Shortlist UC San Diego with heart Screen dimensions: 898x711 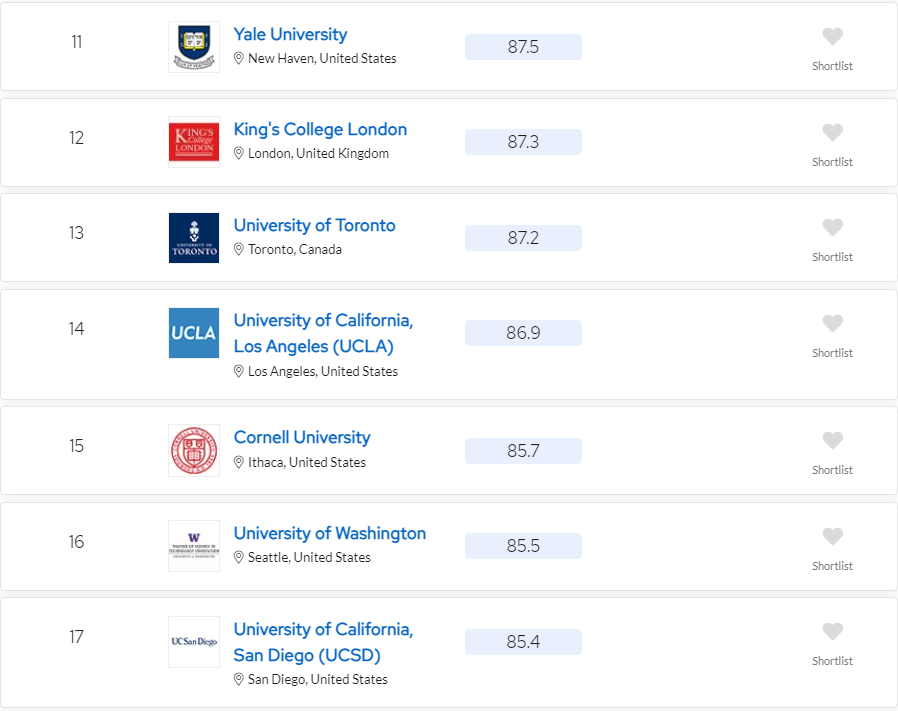832,632
